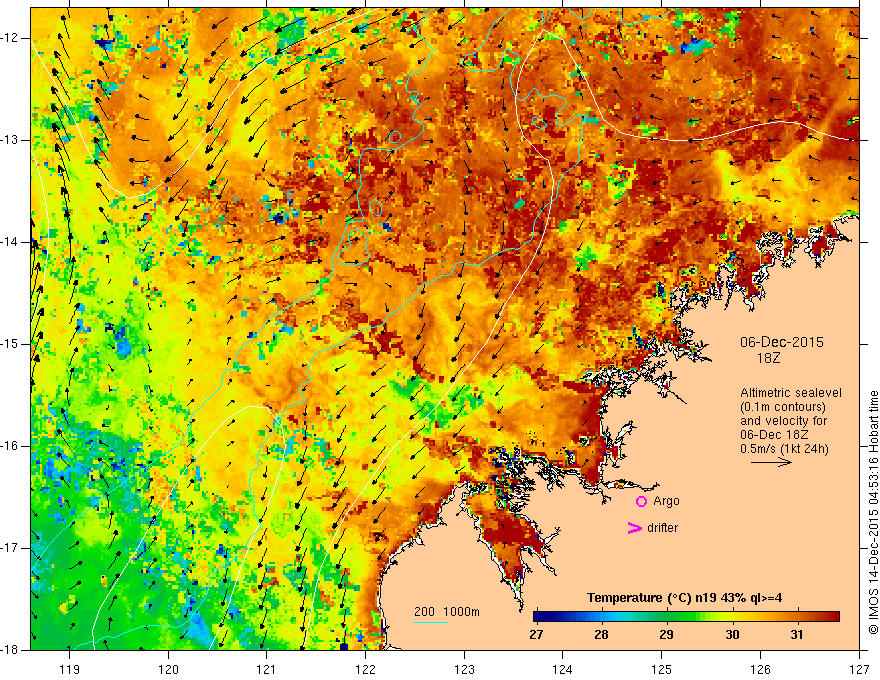
Task: Click the temperature color bar
Action: tap(686, 617)
